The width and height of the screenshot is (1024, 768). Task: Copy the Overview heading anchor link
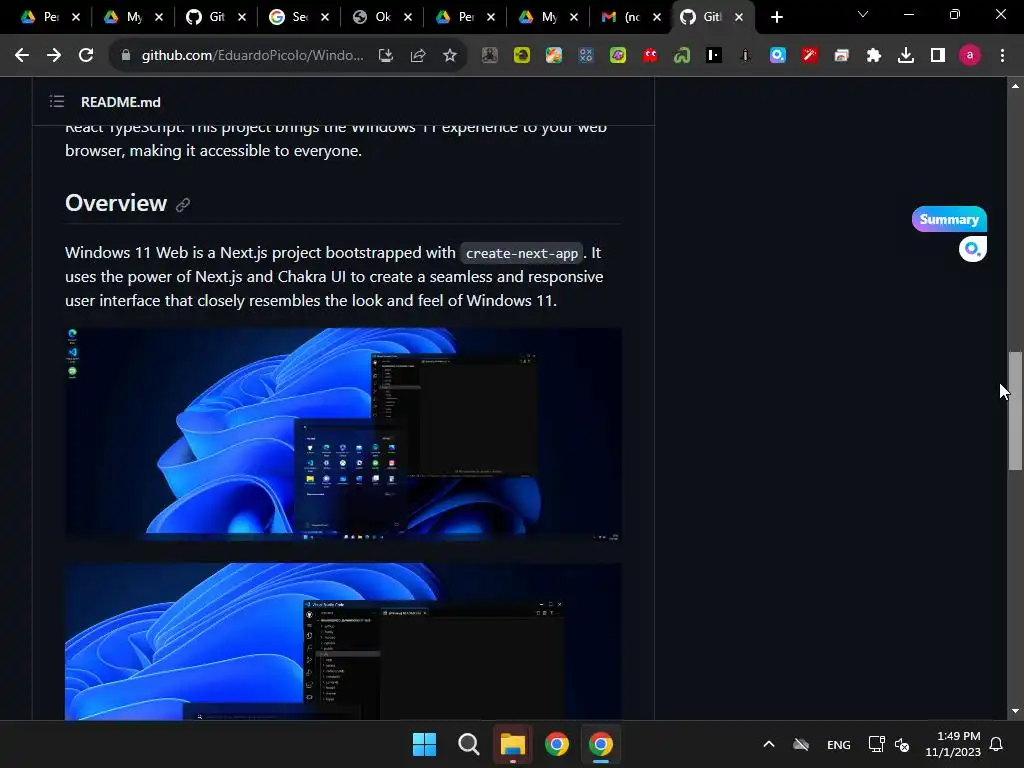point(183,204)
